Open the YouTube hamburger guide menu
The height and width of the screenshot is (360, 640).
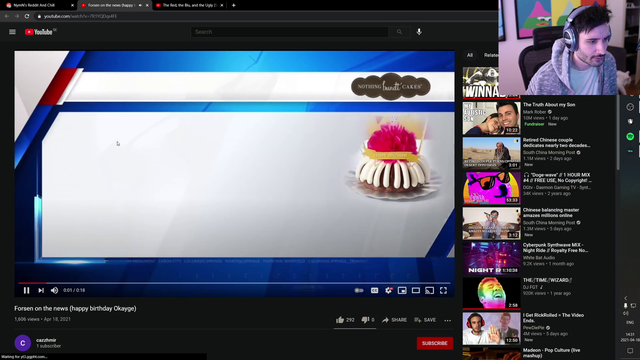coord(12,32)
